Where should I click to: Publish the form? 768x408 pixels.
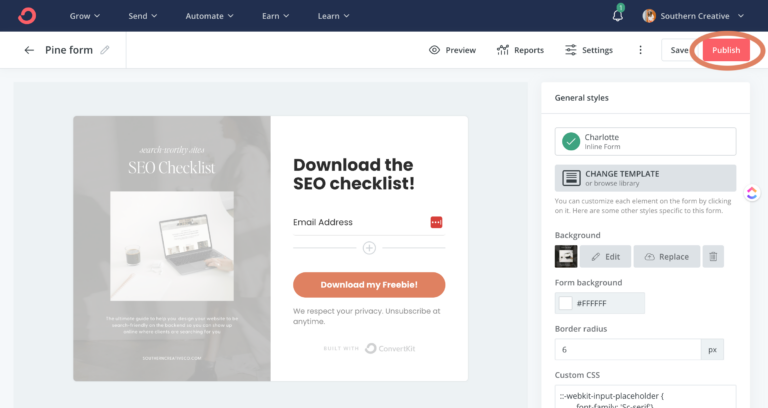pyautogui.click(x=726, y=50)
